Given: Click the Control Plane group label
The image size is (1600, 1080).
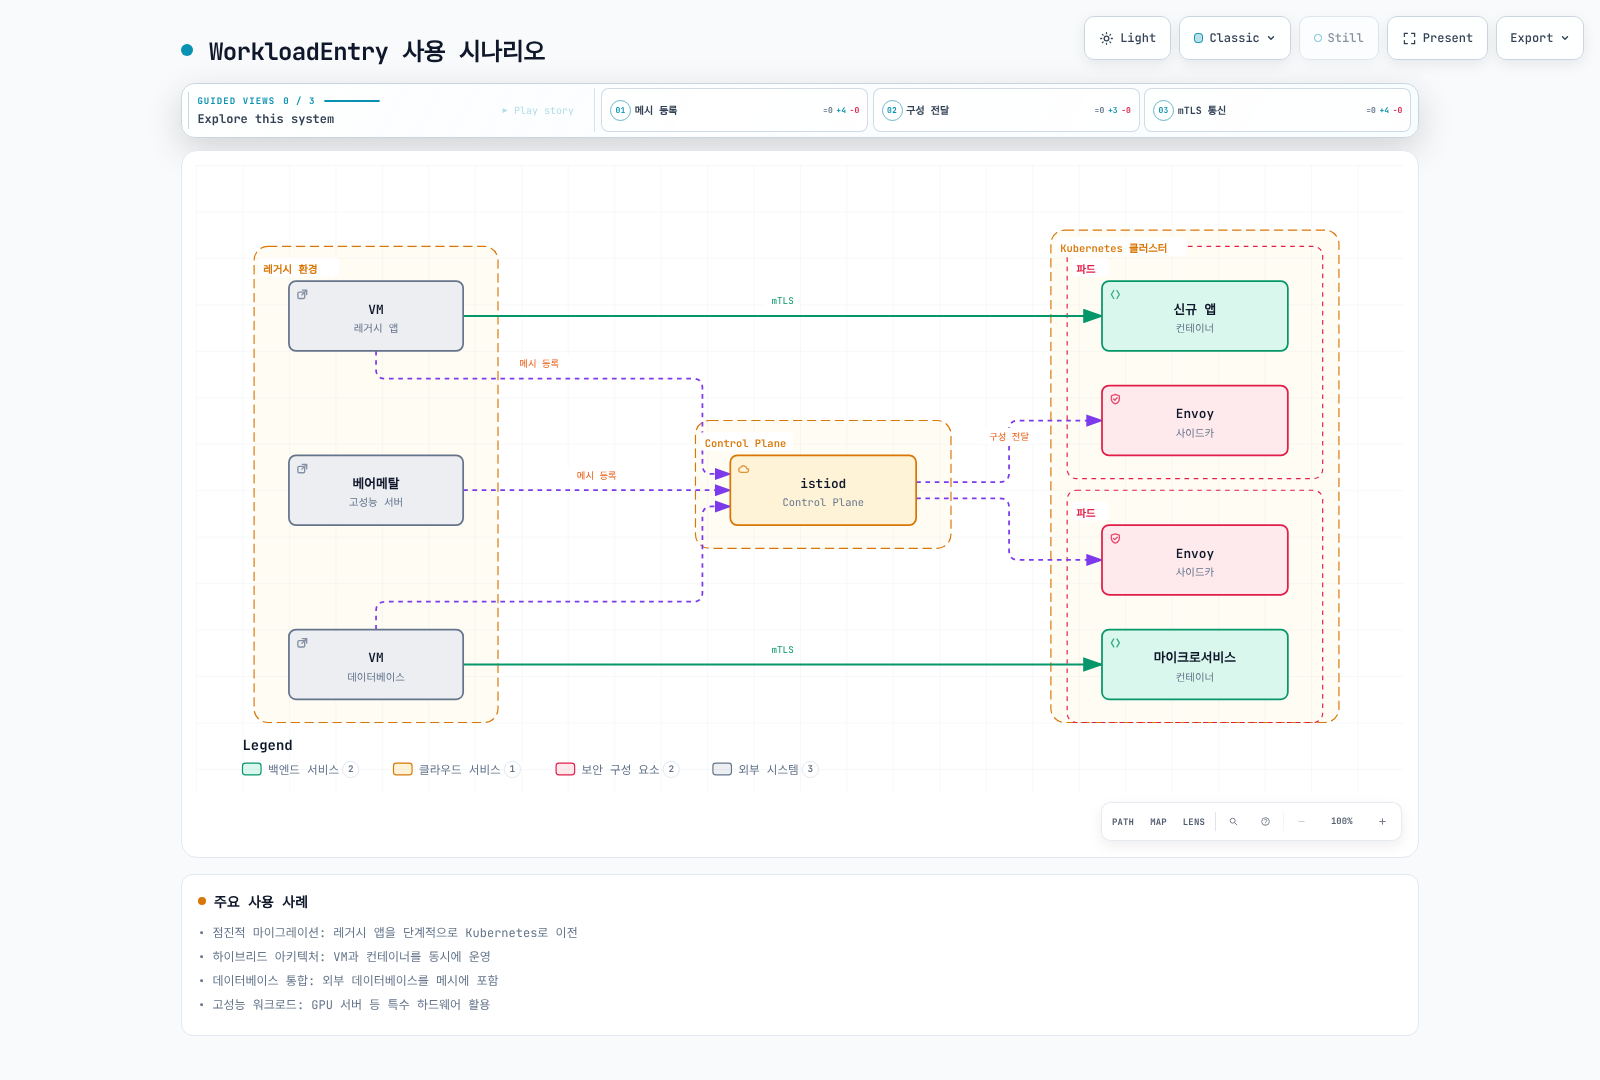Looking at the screenshot, I should (745, 444).
